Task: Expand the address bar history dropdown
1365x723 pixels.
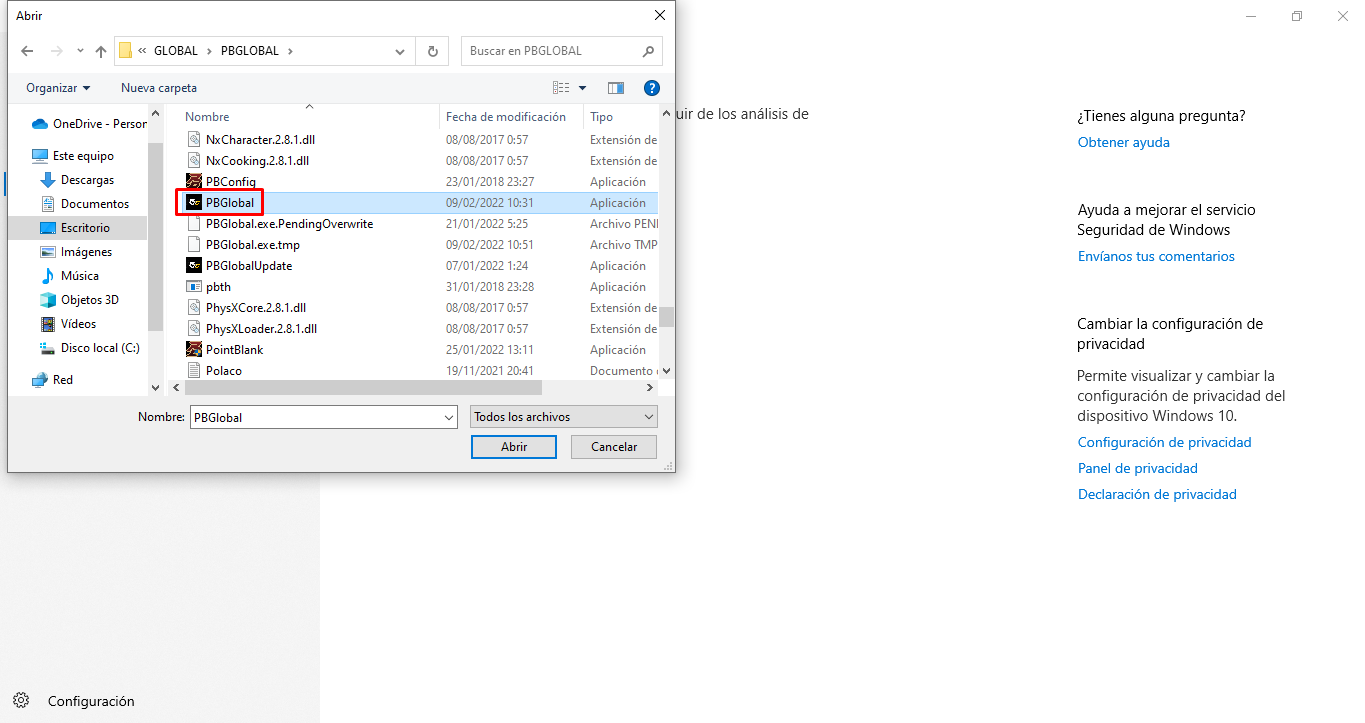Action: (400, 51)
